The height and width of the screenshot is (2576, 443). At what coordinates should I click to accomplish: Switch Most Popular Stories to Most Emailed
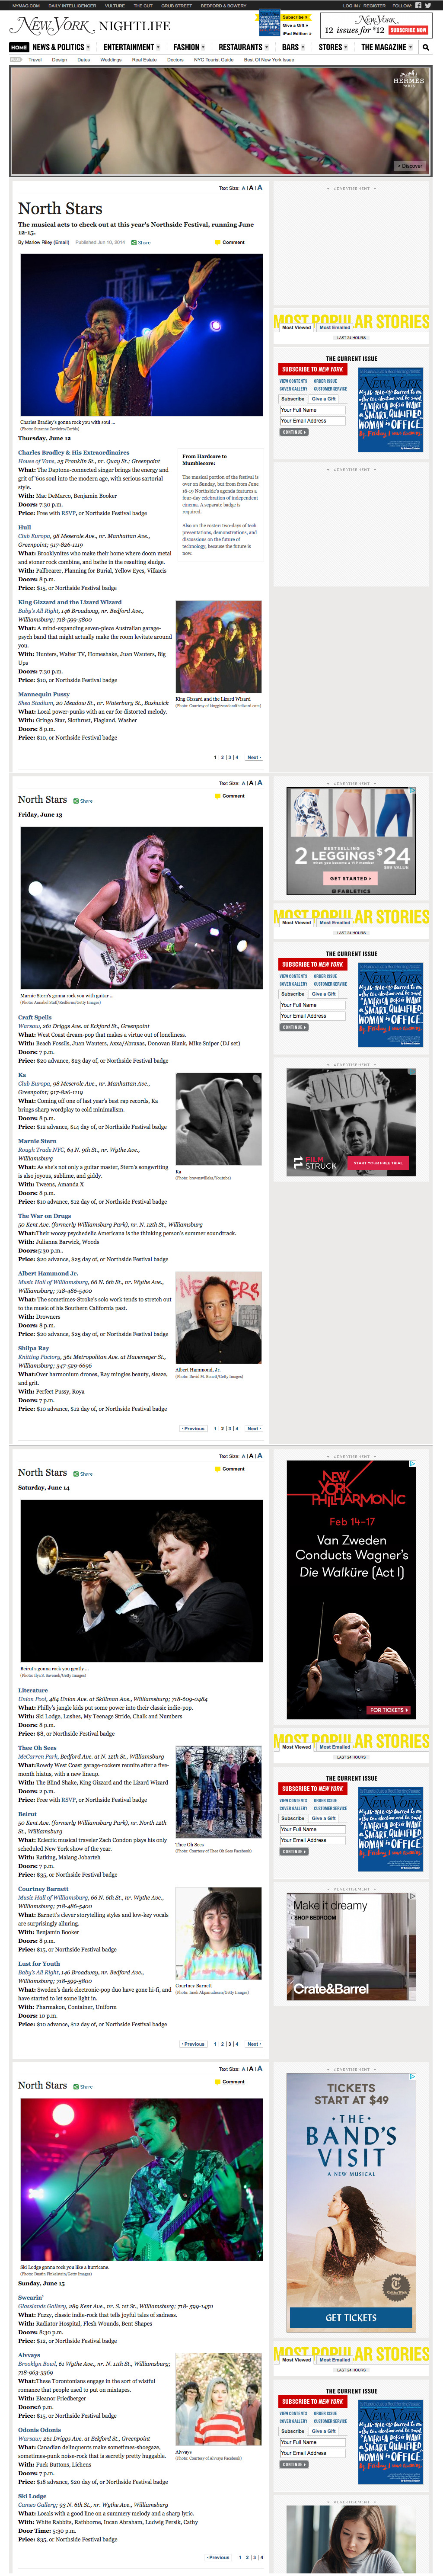click(x=335, y=327)
